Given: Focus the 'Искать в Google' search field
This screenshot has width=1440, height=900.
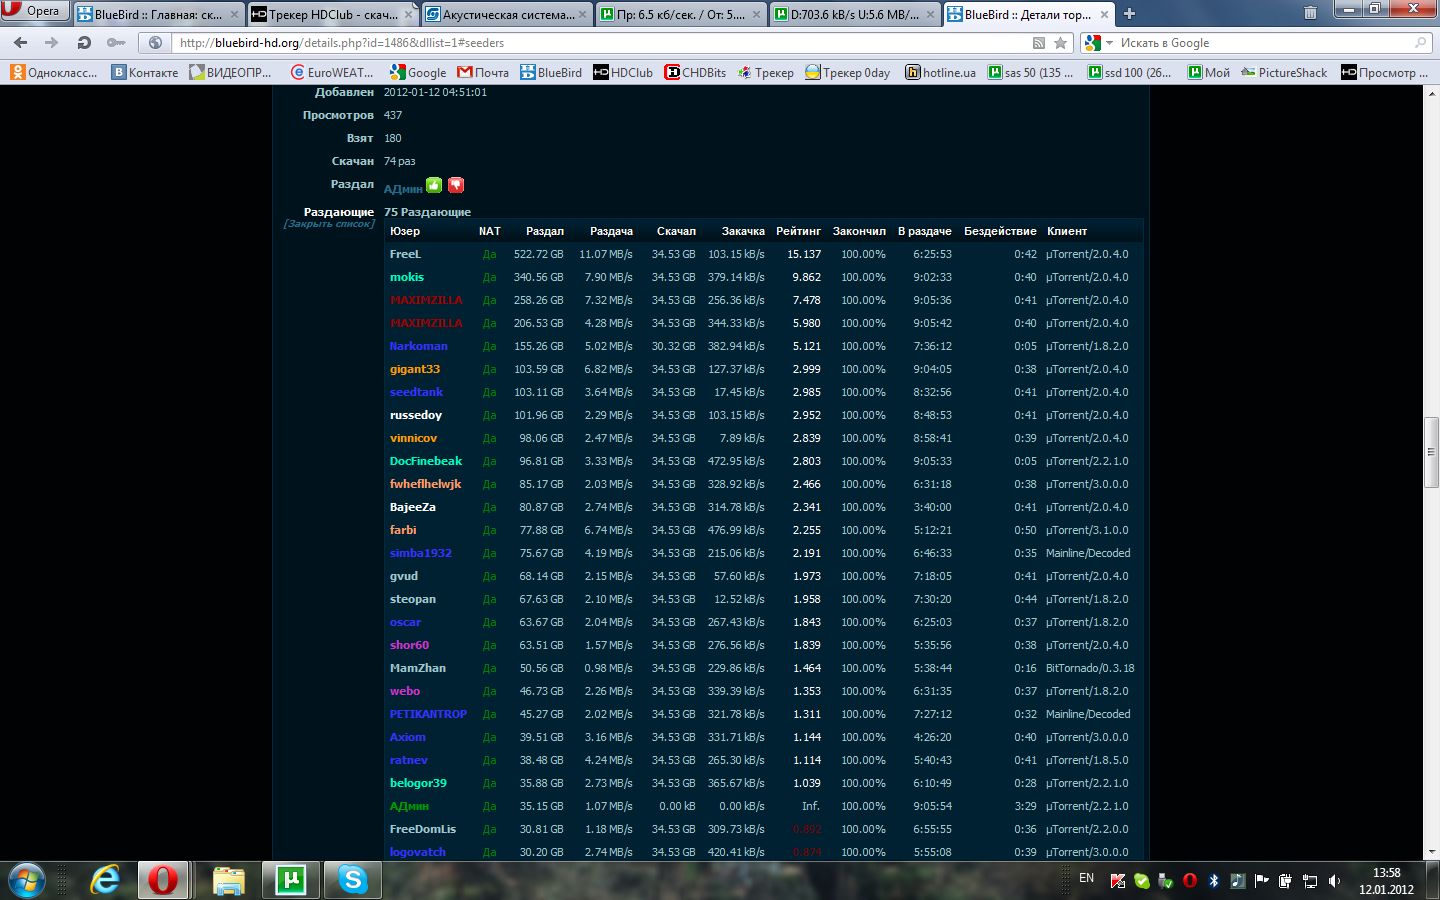Looking at the screenshot, I should 1260,43.
